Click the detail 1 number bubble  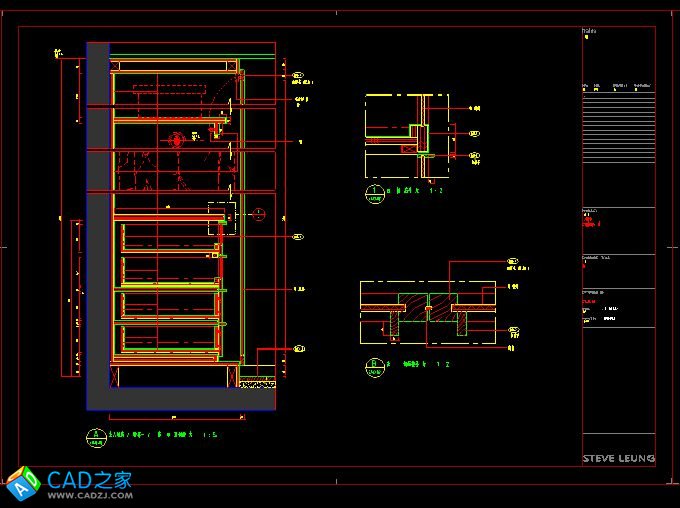pos(374,191)
